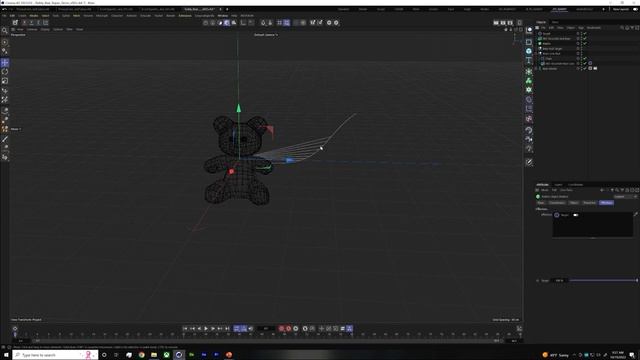Click the red Record Active Objects button
Screen dimensions: 640x360
coord(281,329)
